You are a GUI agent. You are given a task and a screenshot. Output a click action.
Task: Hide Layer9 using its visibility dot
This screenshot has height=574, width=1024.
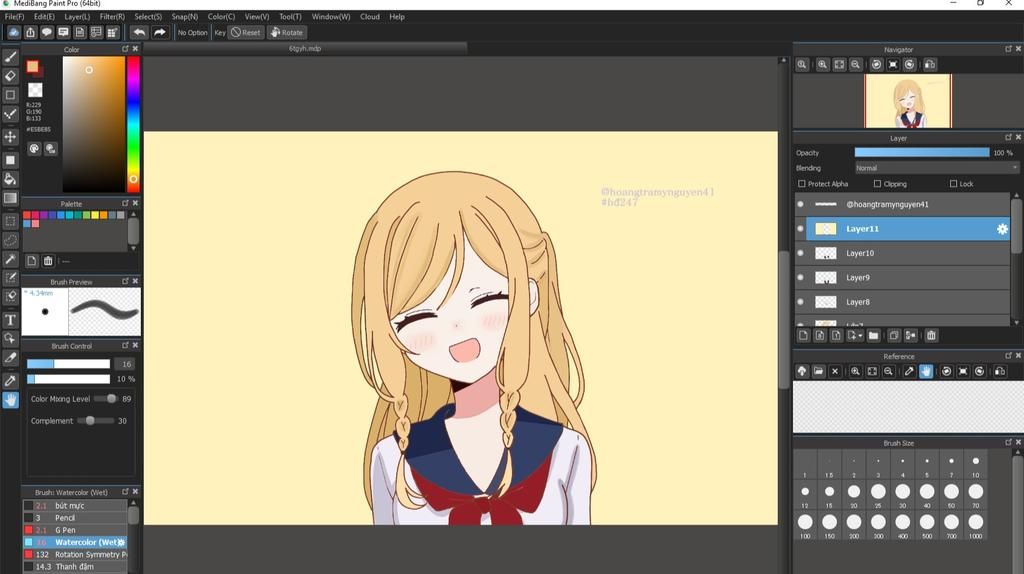coord(801,278)
